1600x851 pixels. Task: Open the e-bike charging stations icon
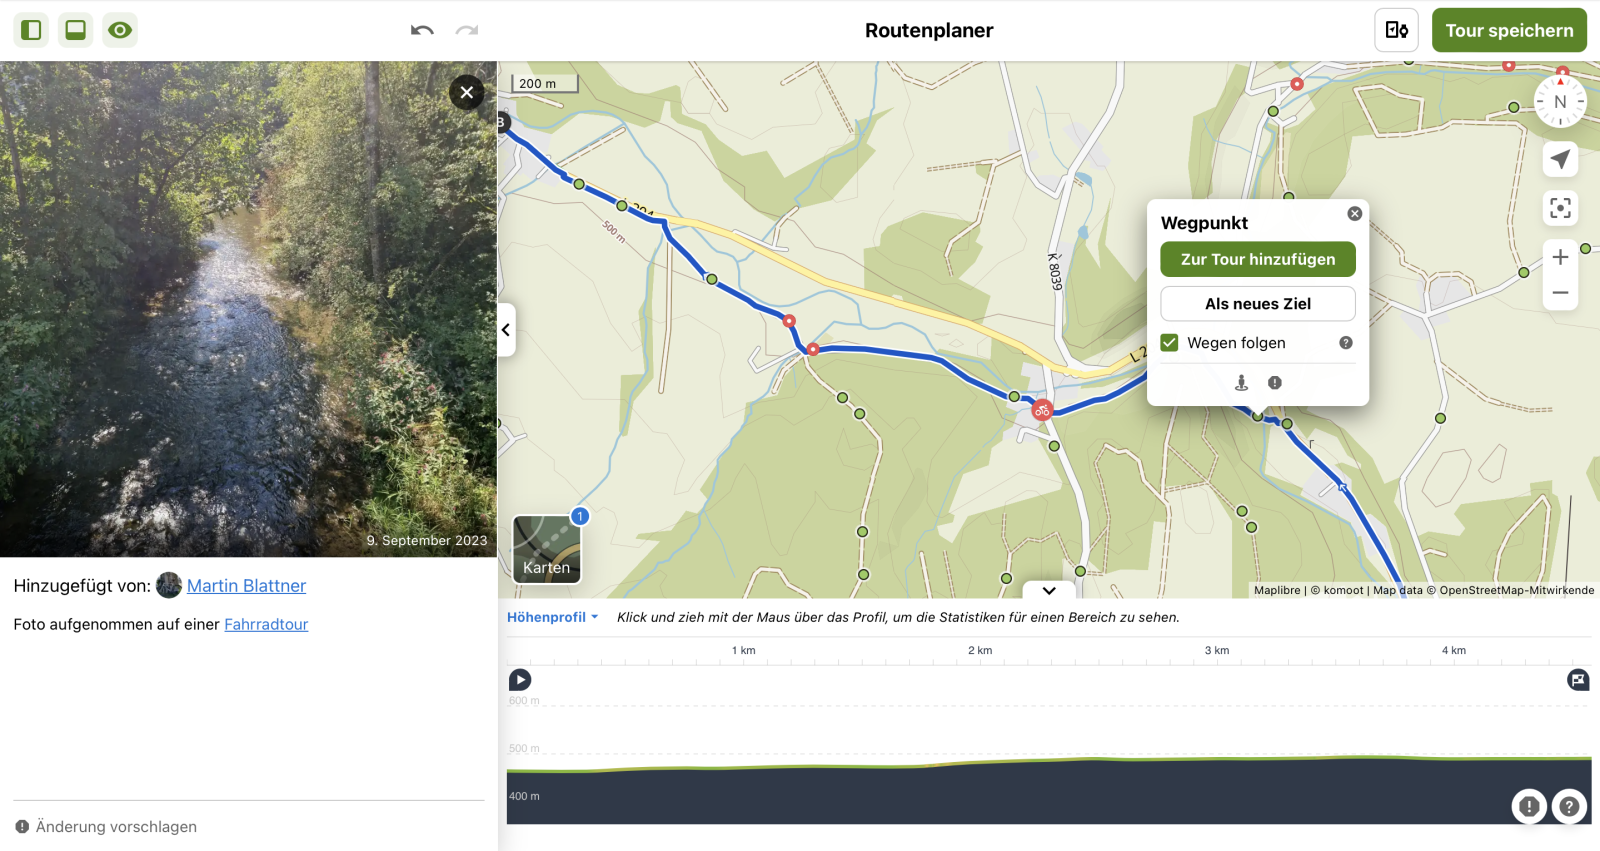pyautogui.click(x=1396, y=30)
